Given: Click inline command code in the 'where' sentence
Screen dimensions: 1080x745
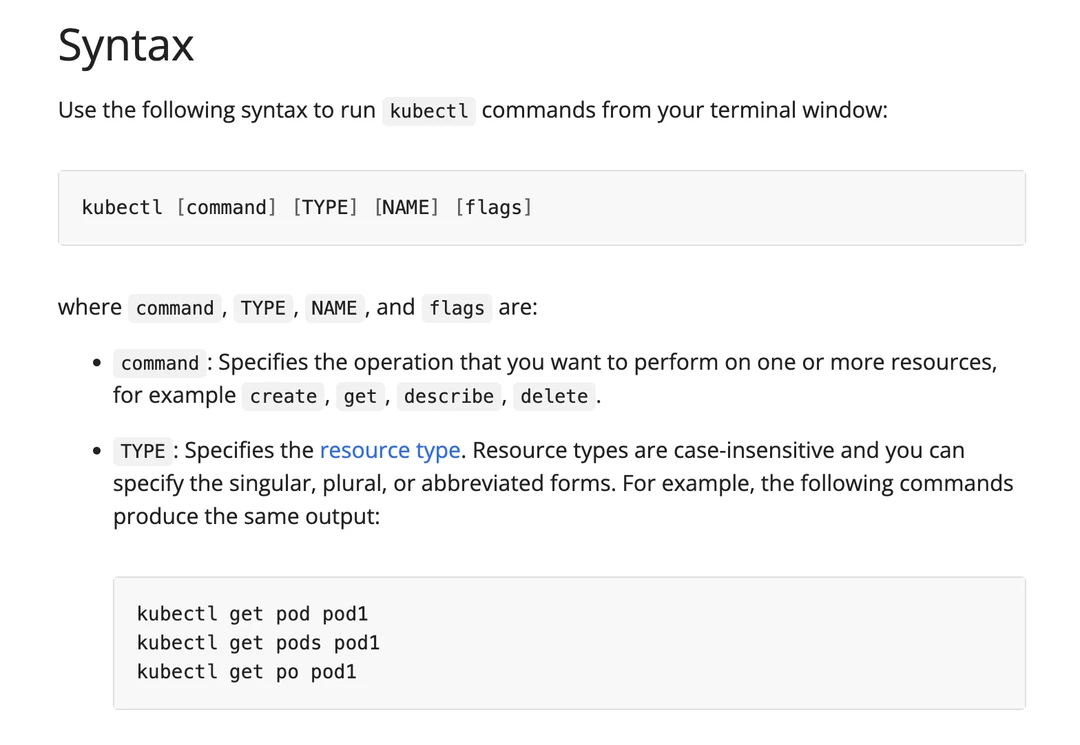Looking at the screenshot, I should tap(175, 308).
